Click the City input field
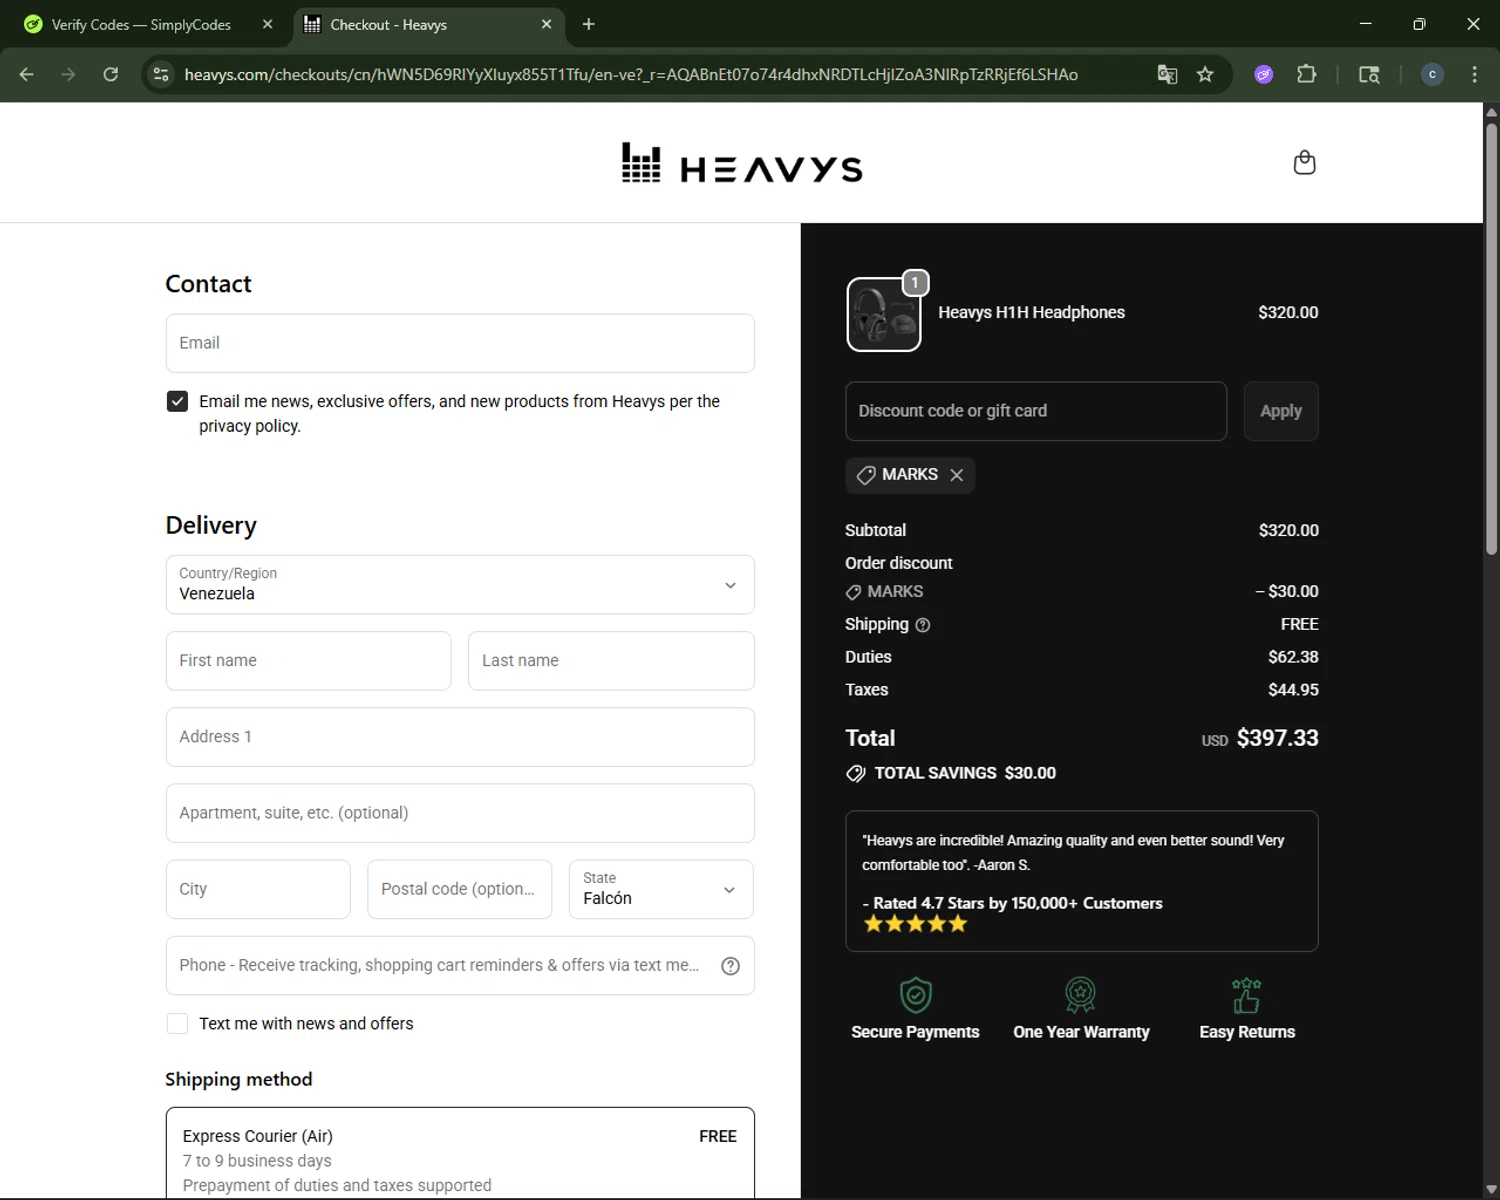The image size is (1500, 1200). [x=258, y=889]
